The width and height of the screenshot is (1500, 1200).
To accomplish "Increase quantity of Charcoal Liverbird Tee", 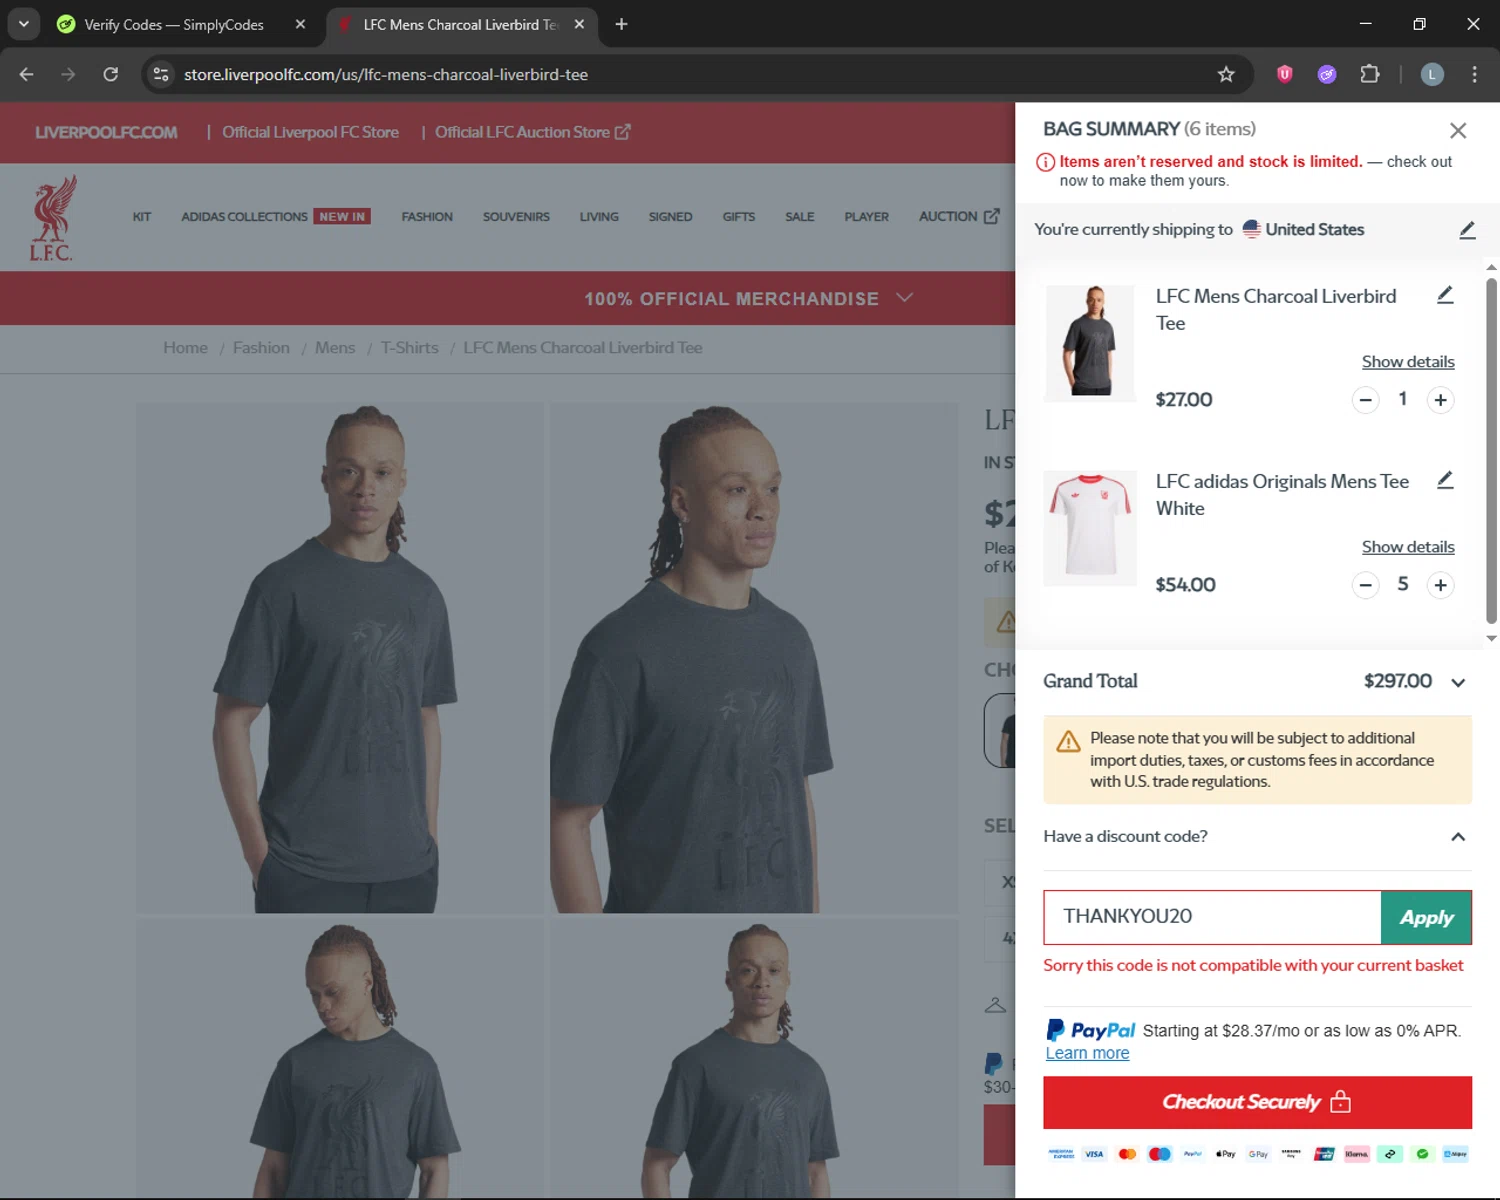I will [x=1440, y=400].
